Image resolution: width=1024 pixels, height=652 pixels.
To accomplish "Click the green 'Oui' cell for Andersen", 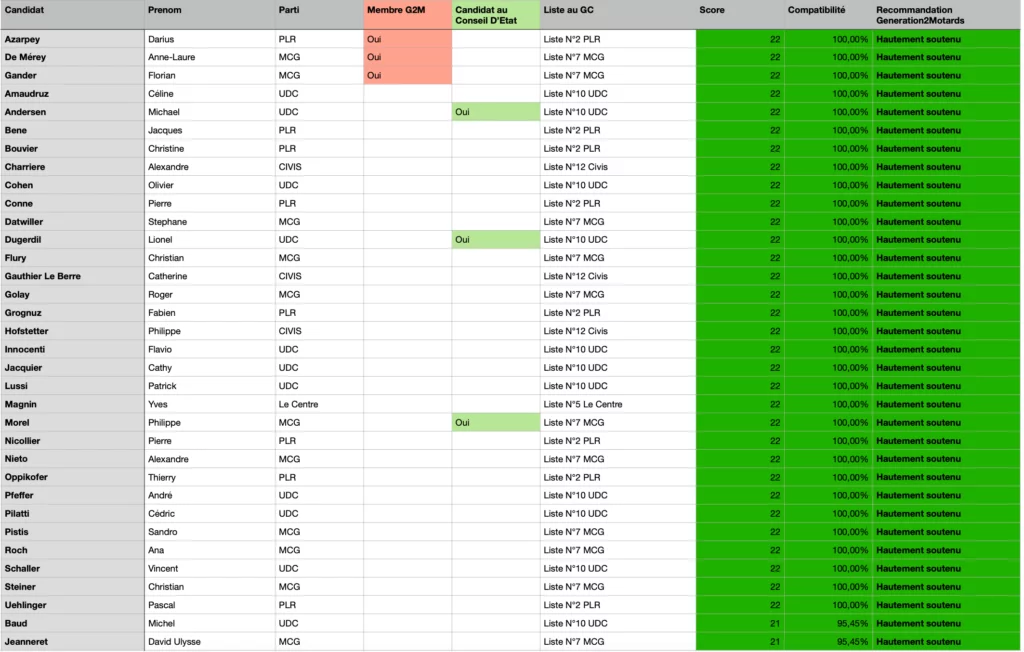I will point(495,112).
